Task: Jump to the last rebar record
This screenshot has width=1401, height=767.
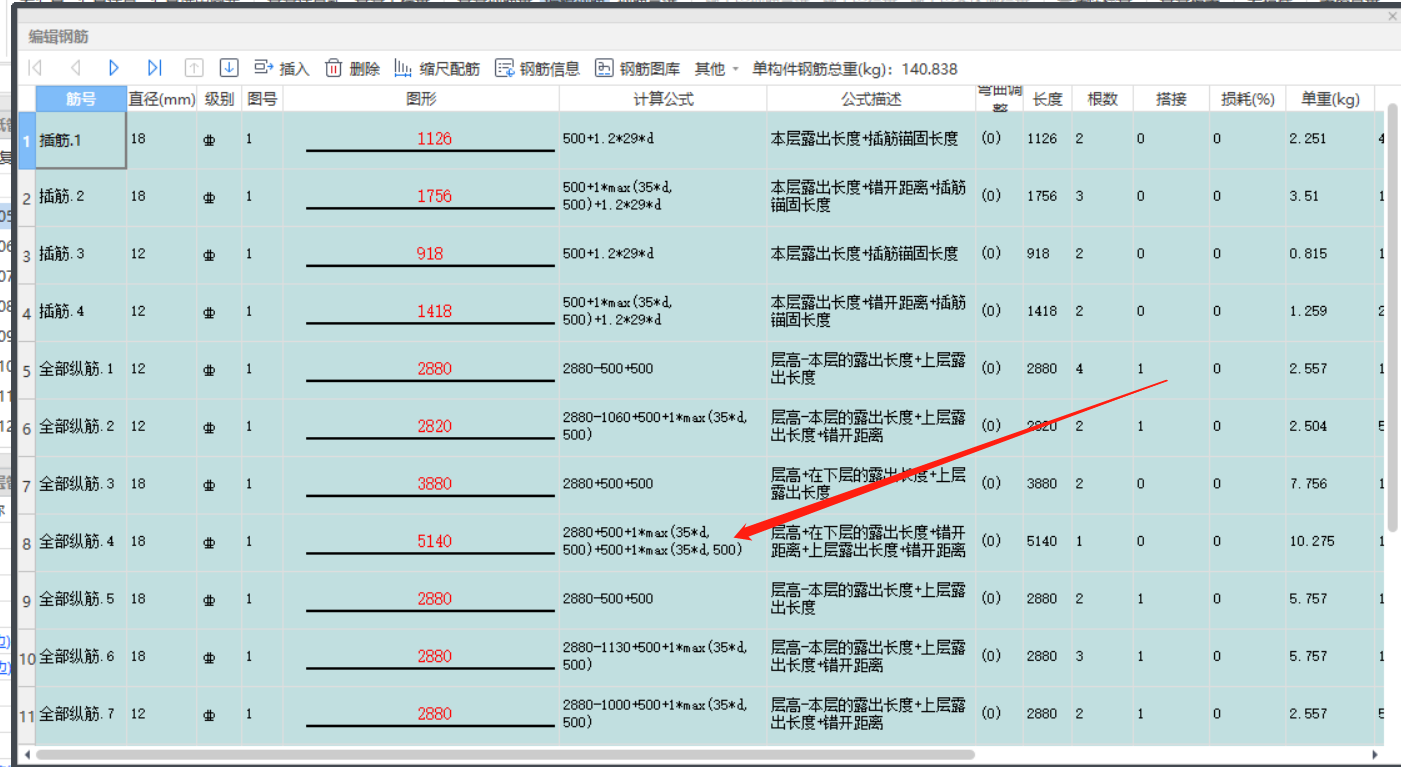Action: pos(154,68)
